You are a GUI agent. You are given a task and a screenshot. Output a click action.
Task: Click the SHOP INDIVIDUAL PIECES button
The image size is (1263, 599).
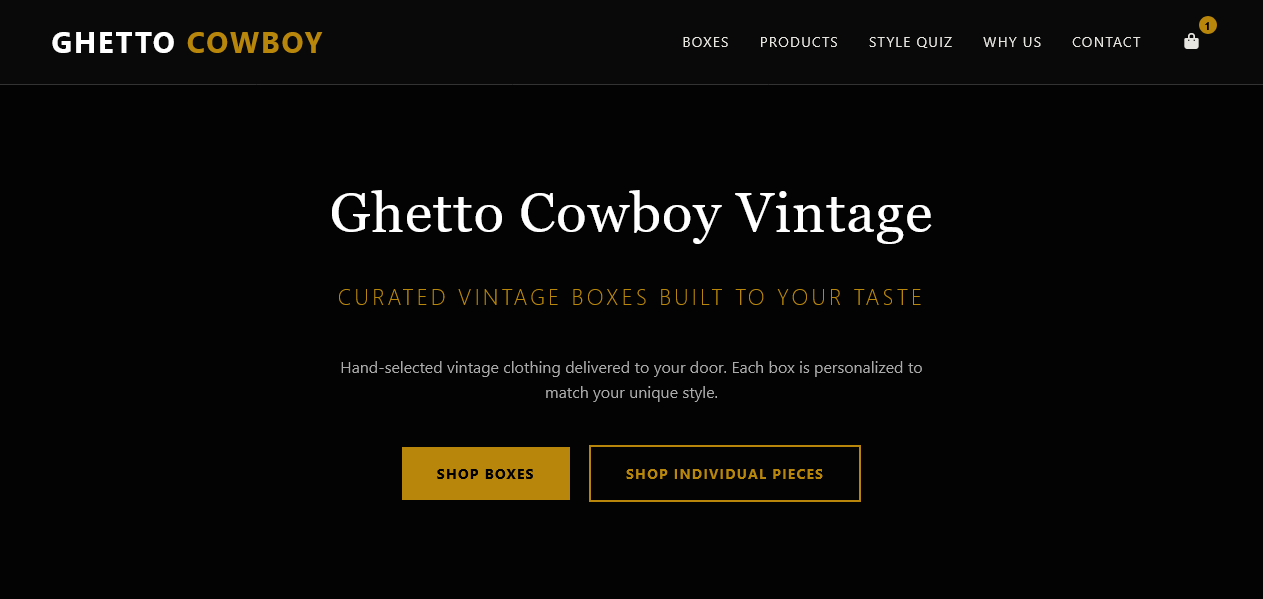(724, 474)
